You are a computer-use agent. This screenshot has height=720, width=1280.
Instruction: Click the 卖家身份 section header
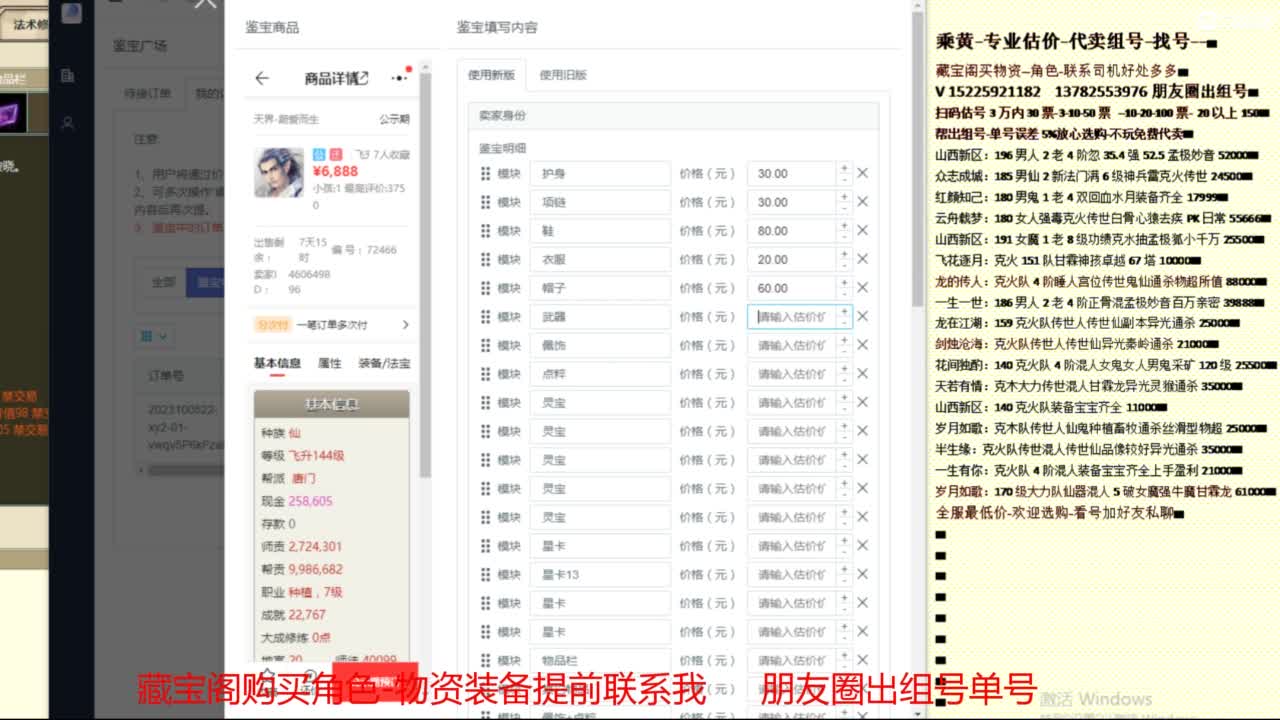click(x=673, y=115)
